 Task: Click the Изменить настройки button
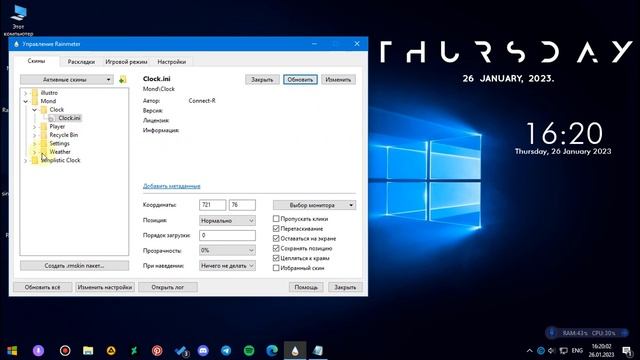[x=105, y=287]
